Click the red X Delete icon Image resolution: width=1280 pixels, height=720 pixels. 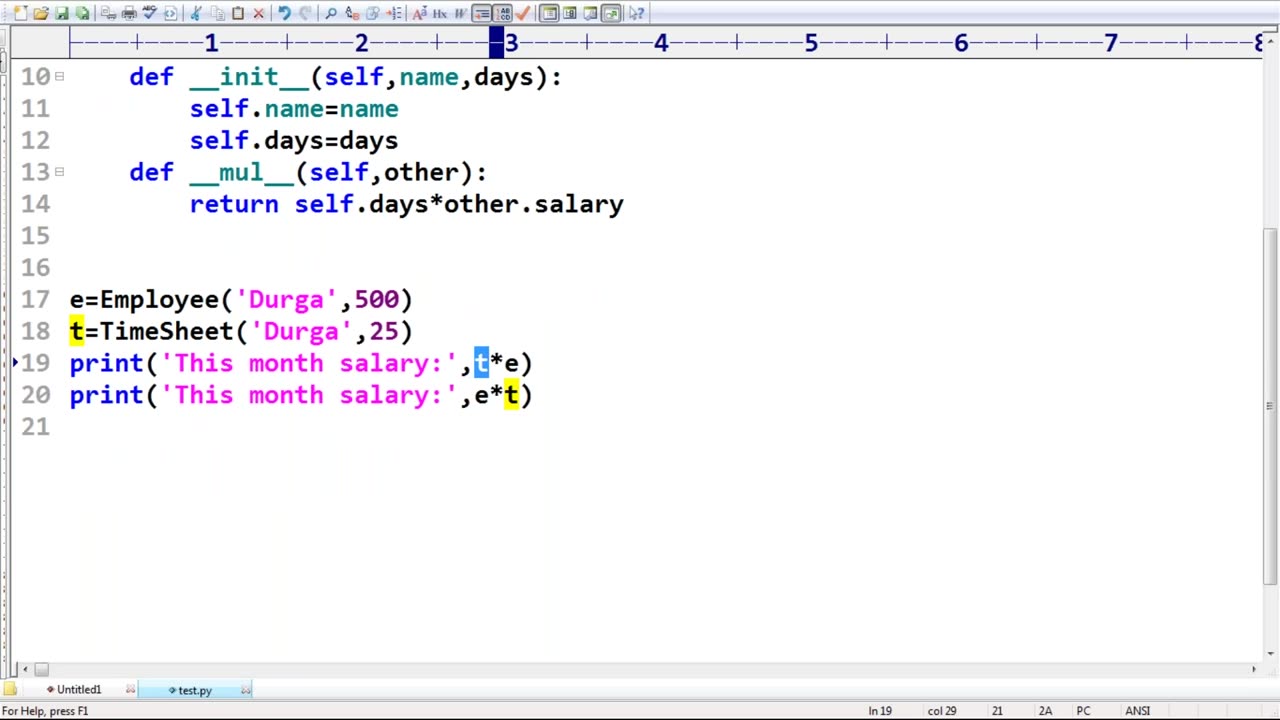click(x=258, y=13)
